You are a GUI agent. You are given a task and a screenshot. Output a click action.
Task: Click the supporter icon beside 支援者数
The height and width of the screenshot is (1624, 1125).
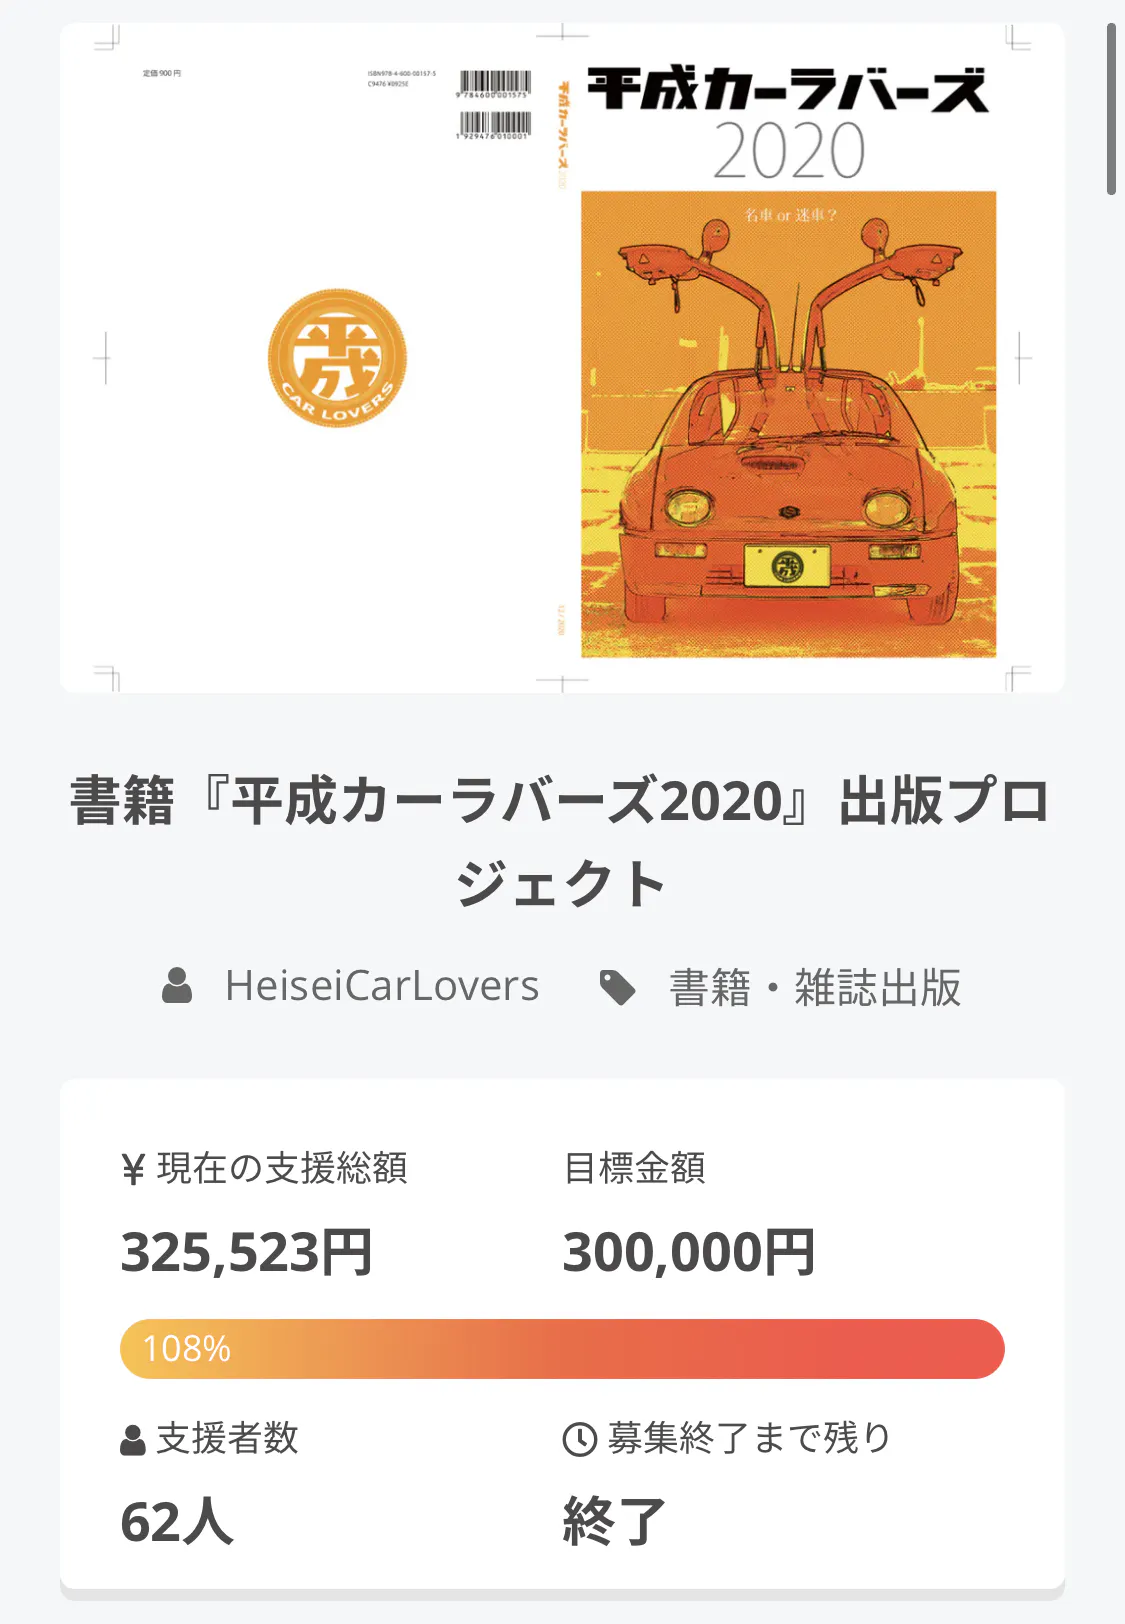click(133, 1440)
